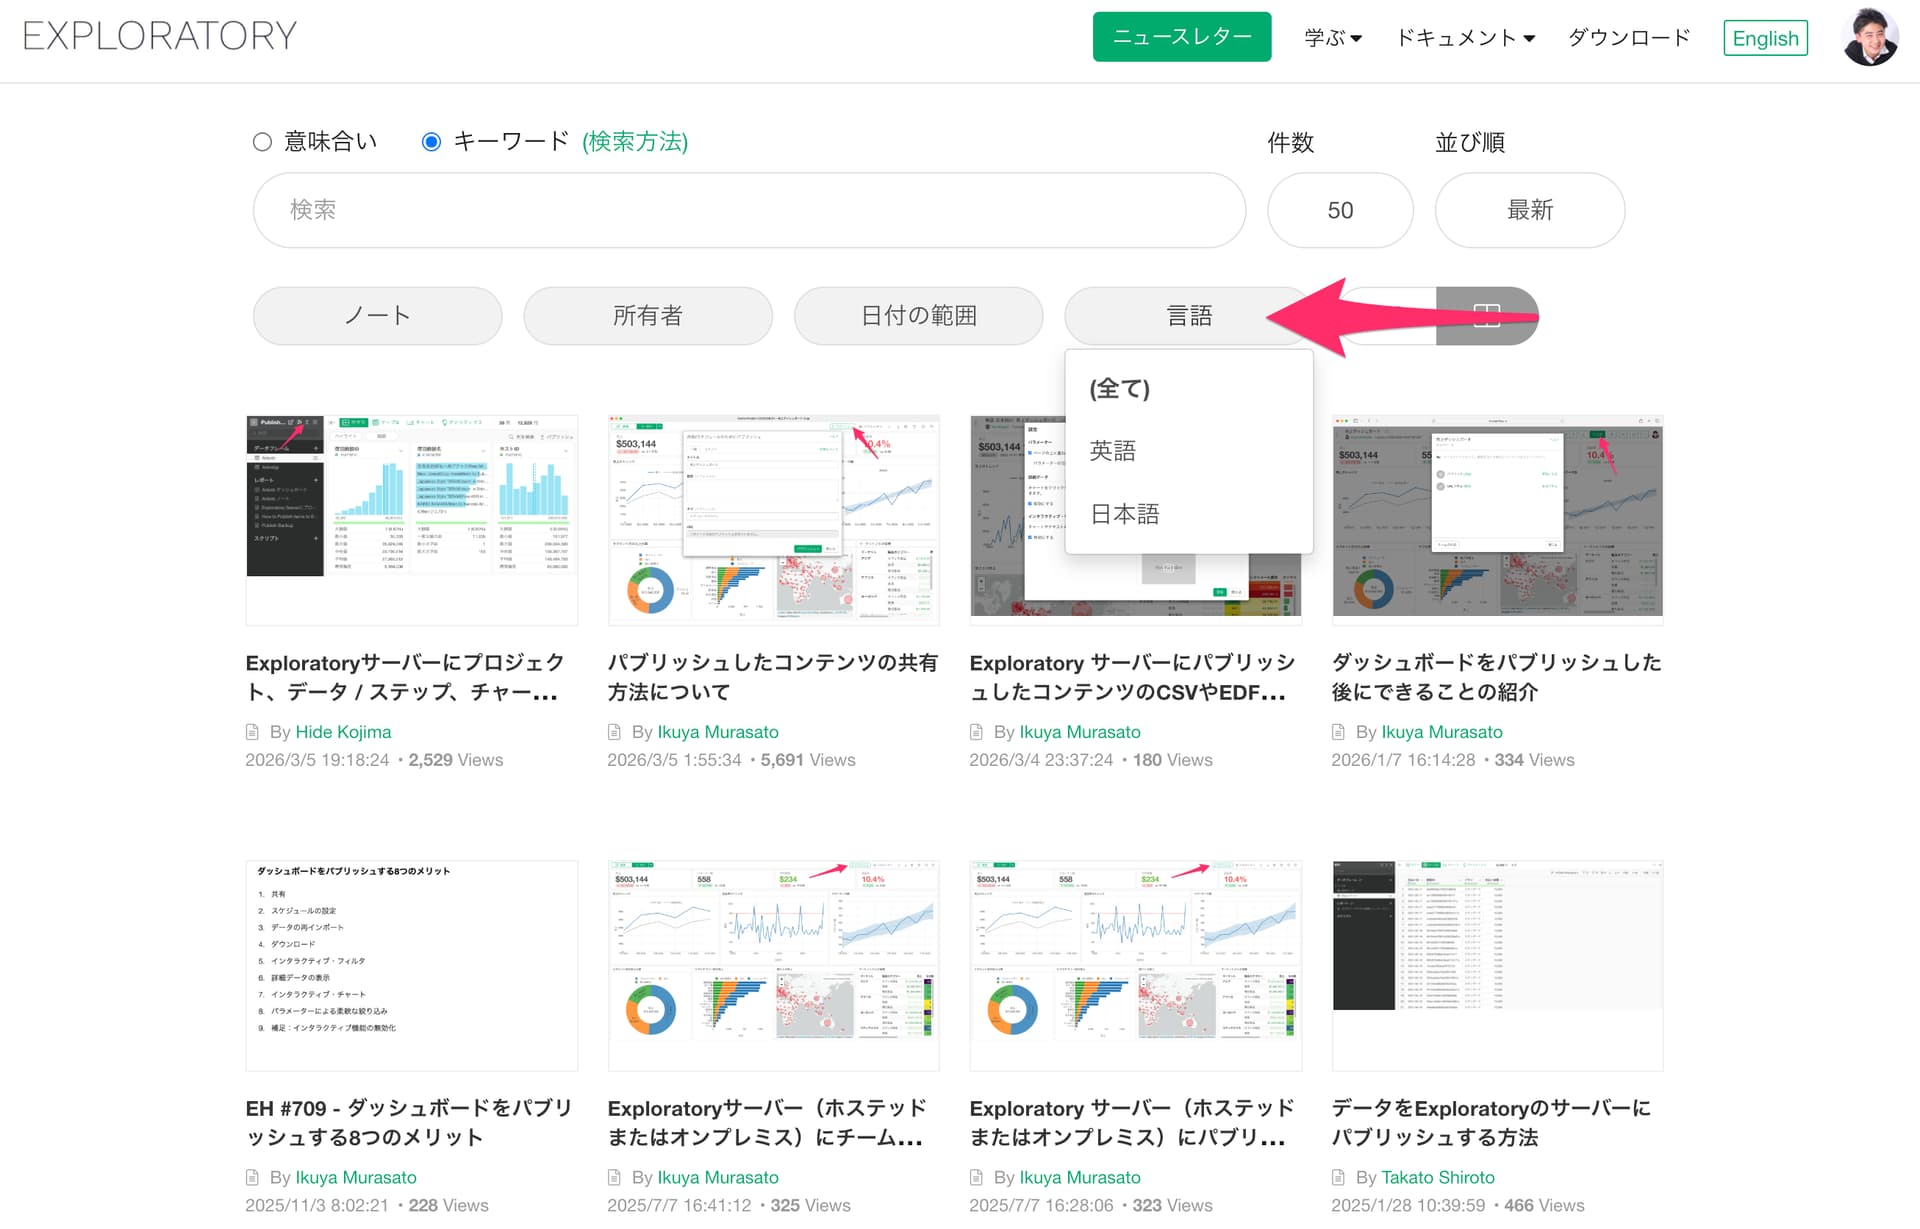Open the 並び順 dropdown showing 最新
1920x1229 pixels.
coord(1530,210)
